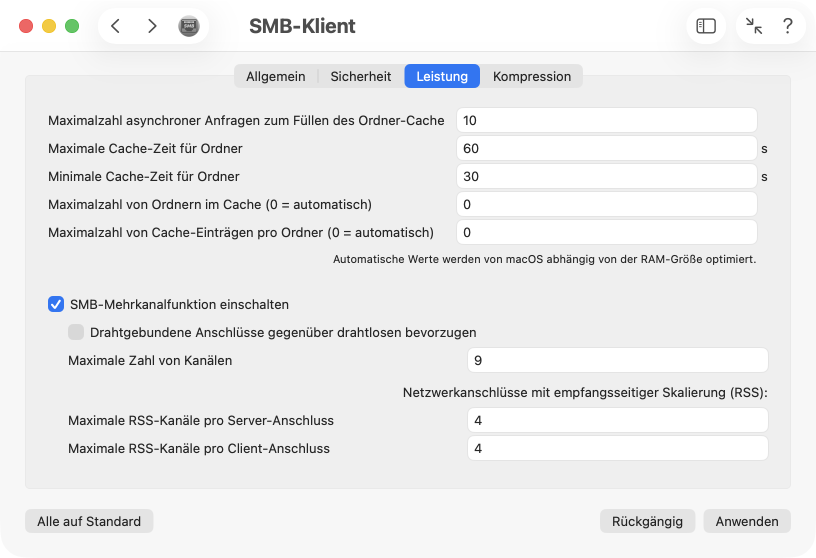Click the SMB drive icon in toolbar
The image size is (816, 558).
189,26
